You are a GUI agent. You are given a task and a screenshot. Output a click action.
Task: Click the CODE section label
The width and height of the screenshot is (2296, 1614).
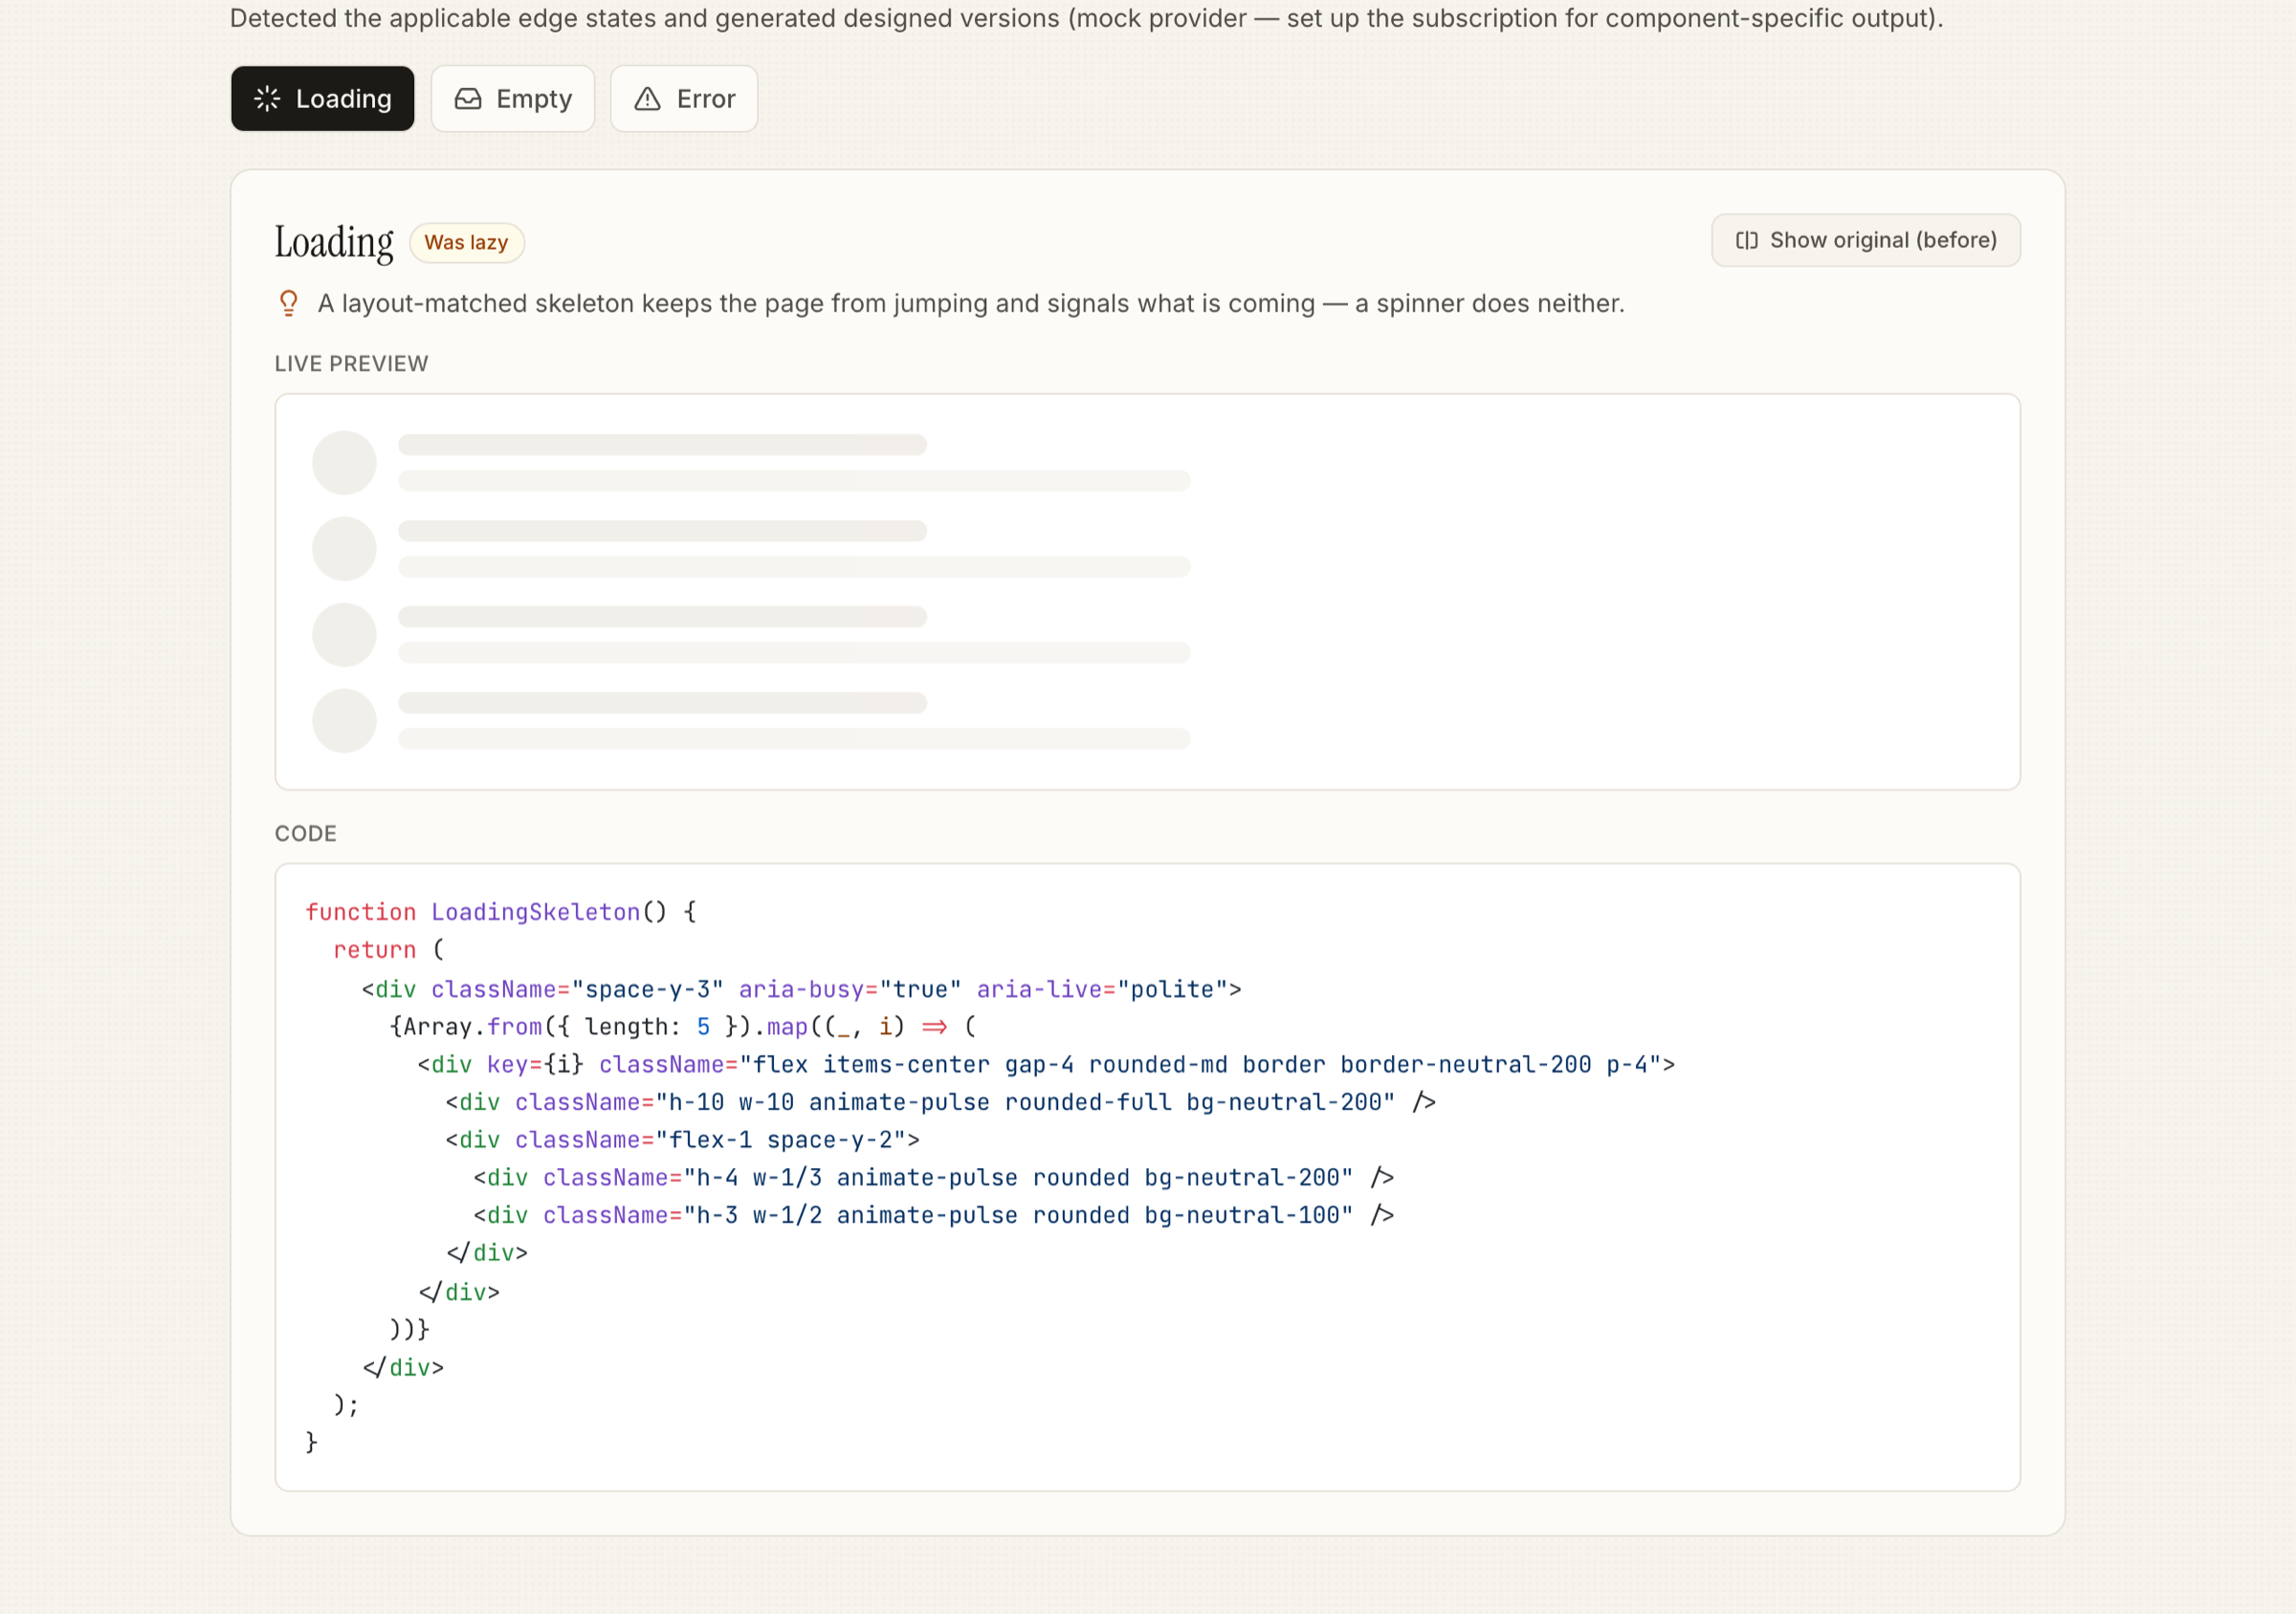(306, 834)
